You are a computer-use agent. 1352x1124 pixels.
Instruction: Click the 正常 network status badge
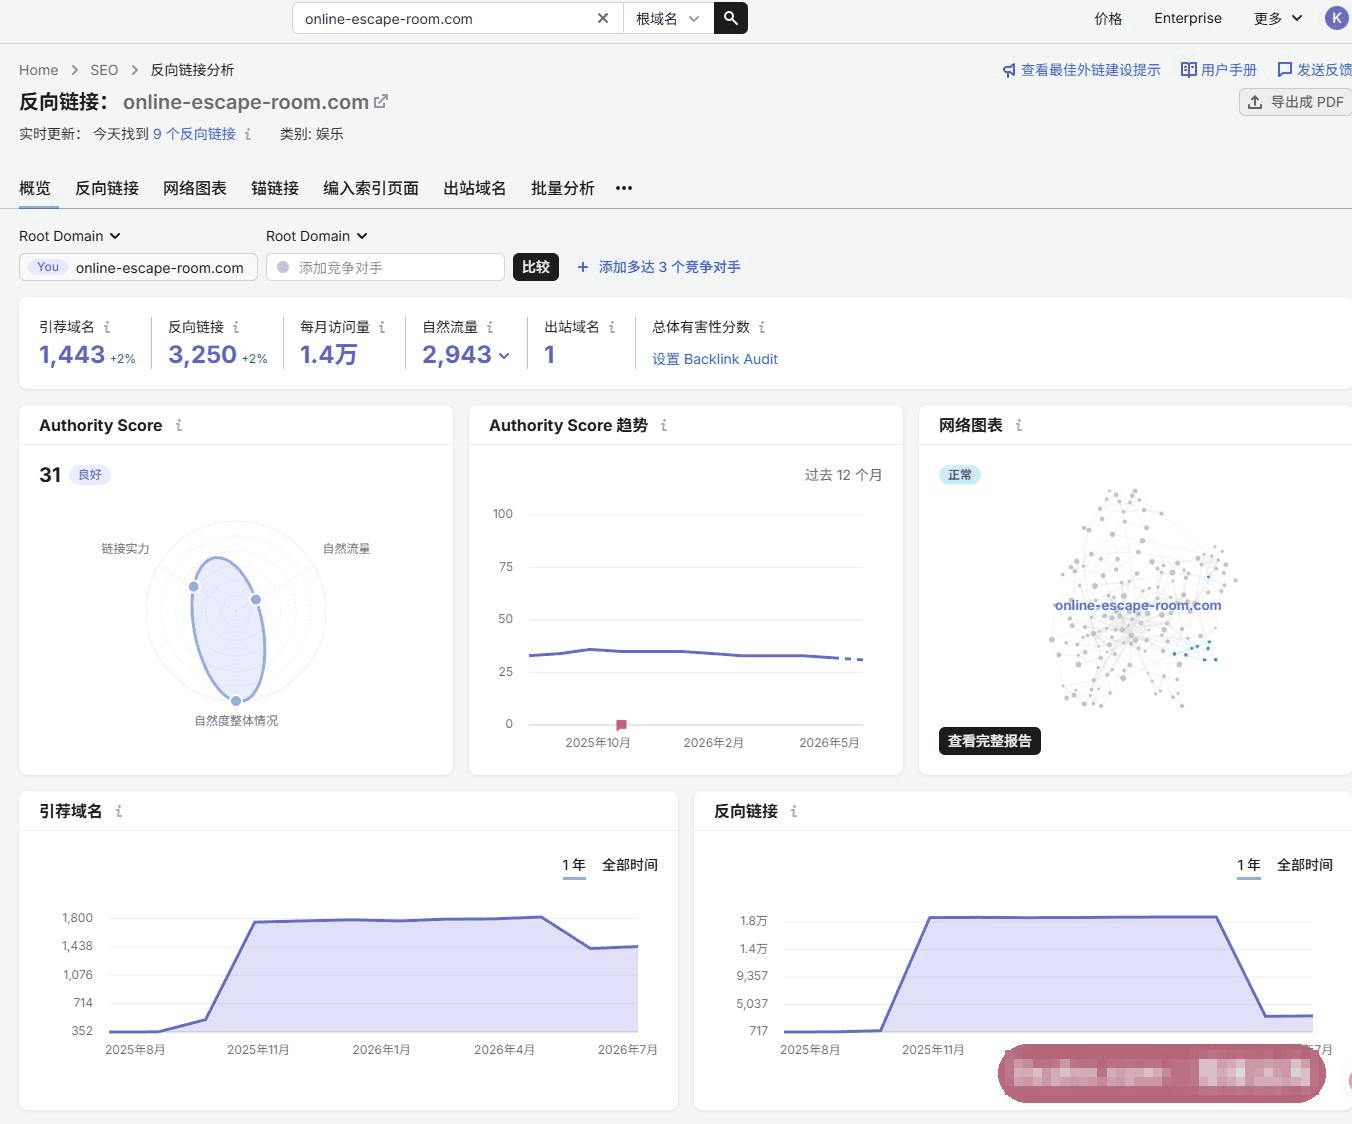pyautogui.click(x=960, y=475)
